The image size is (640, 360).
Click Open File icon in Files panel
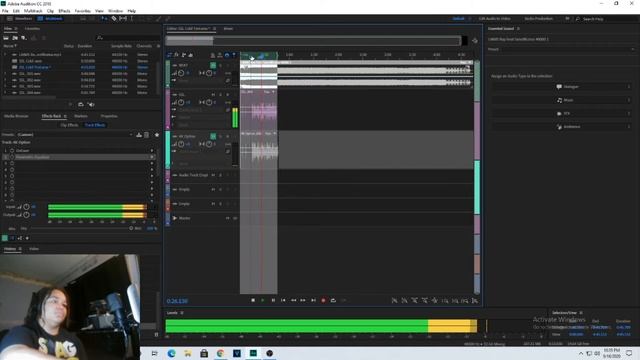coord(6,38)
